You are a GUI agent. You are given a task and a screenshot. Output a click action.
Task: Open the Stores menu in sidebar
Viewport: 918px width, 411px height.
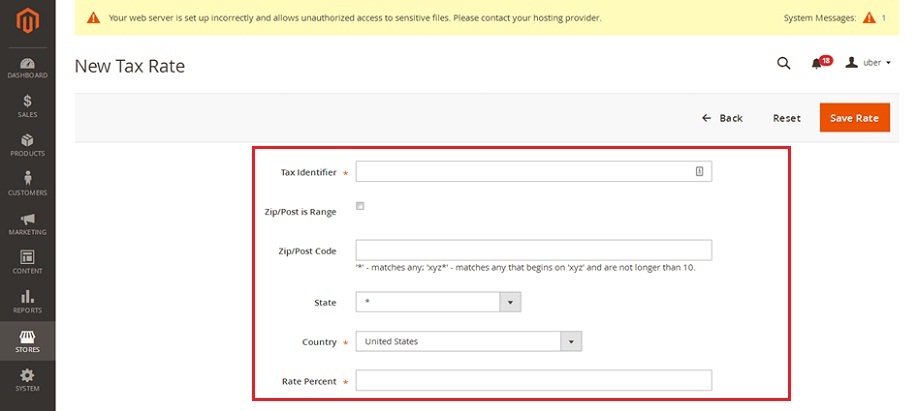click(x=28, y=341)
